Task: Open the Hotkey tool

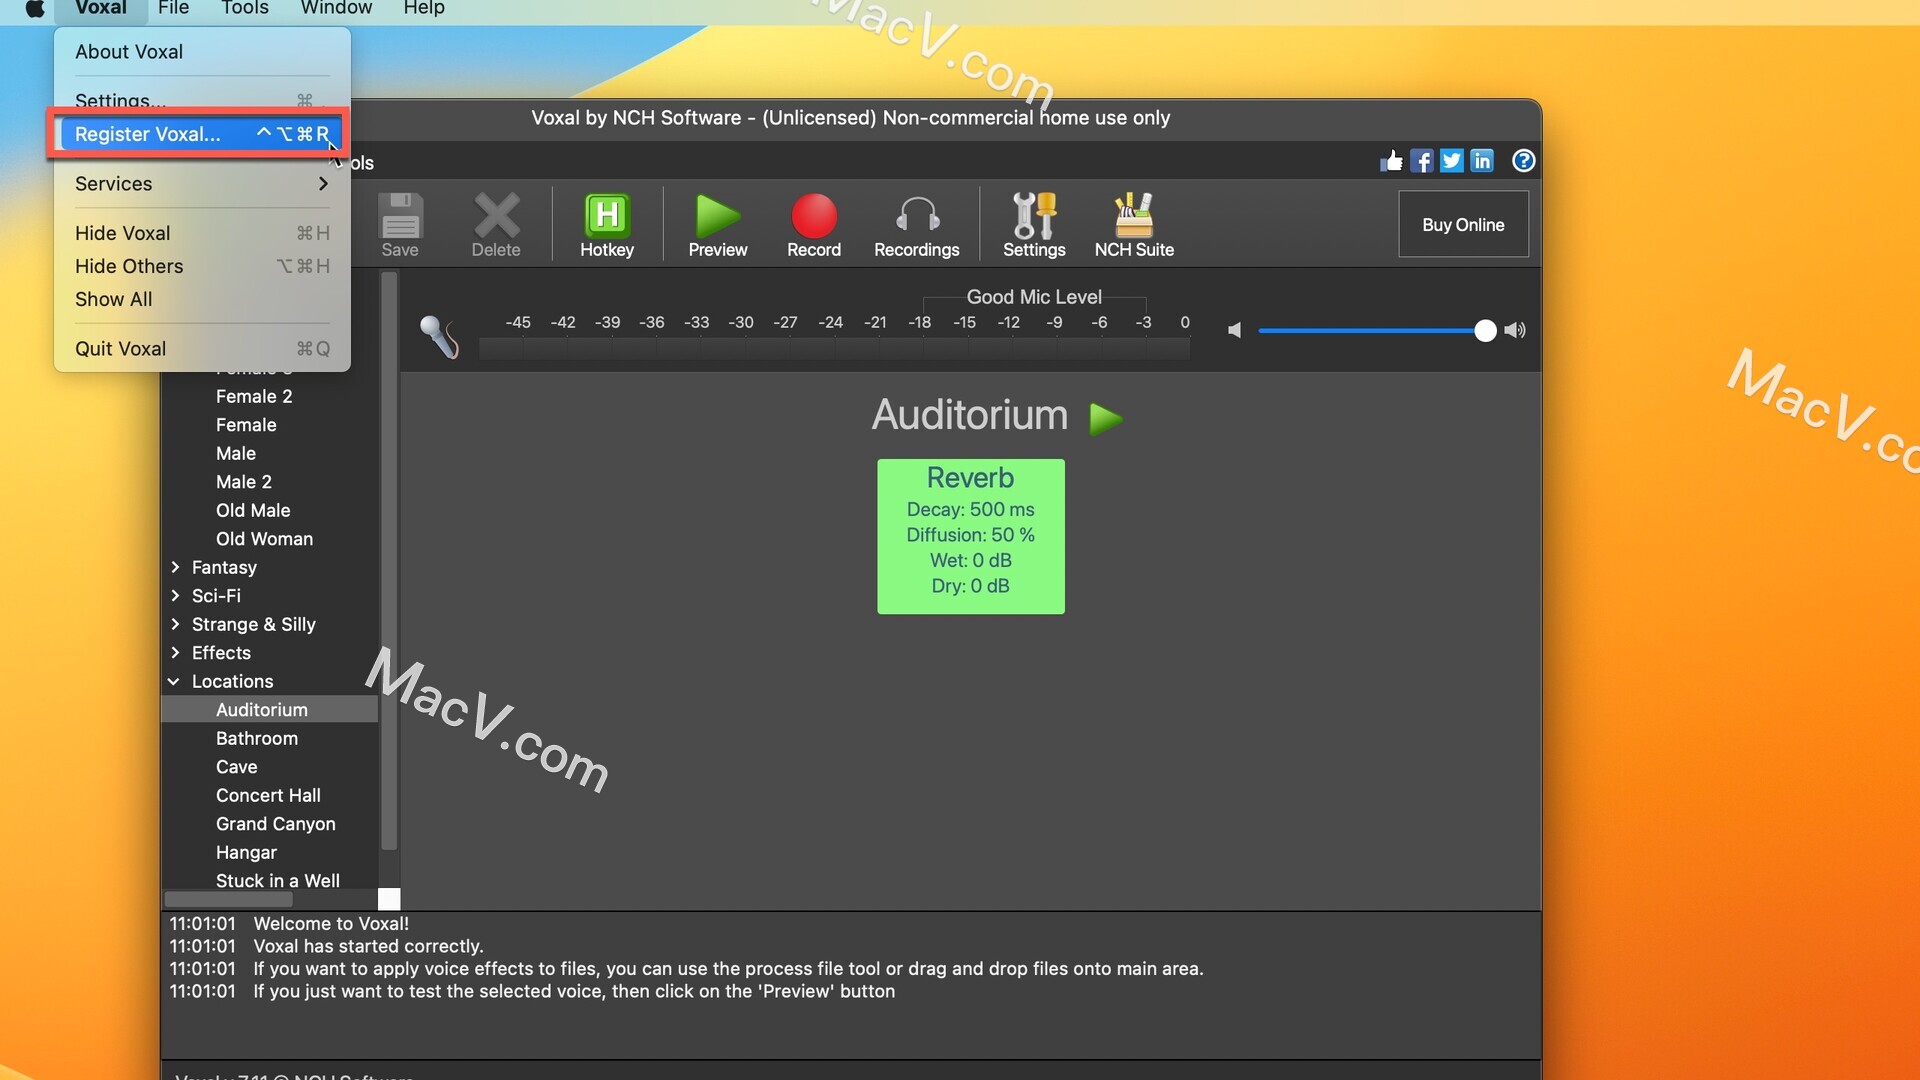Action: pos(607,225)
